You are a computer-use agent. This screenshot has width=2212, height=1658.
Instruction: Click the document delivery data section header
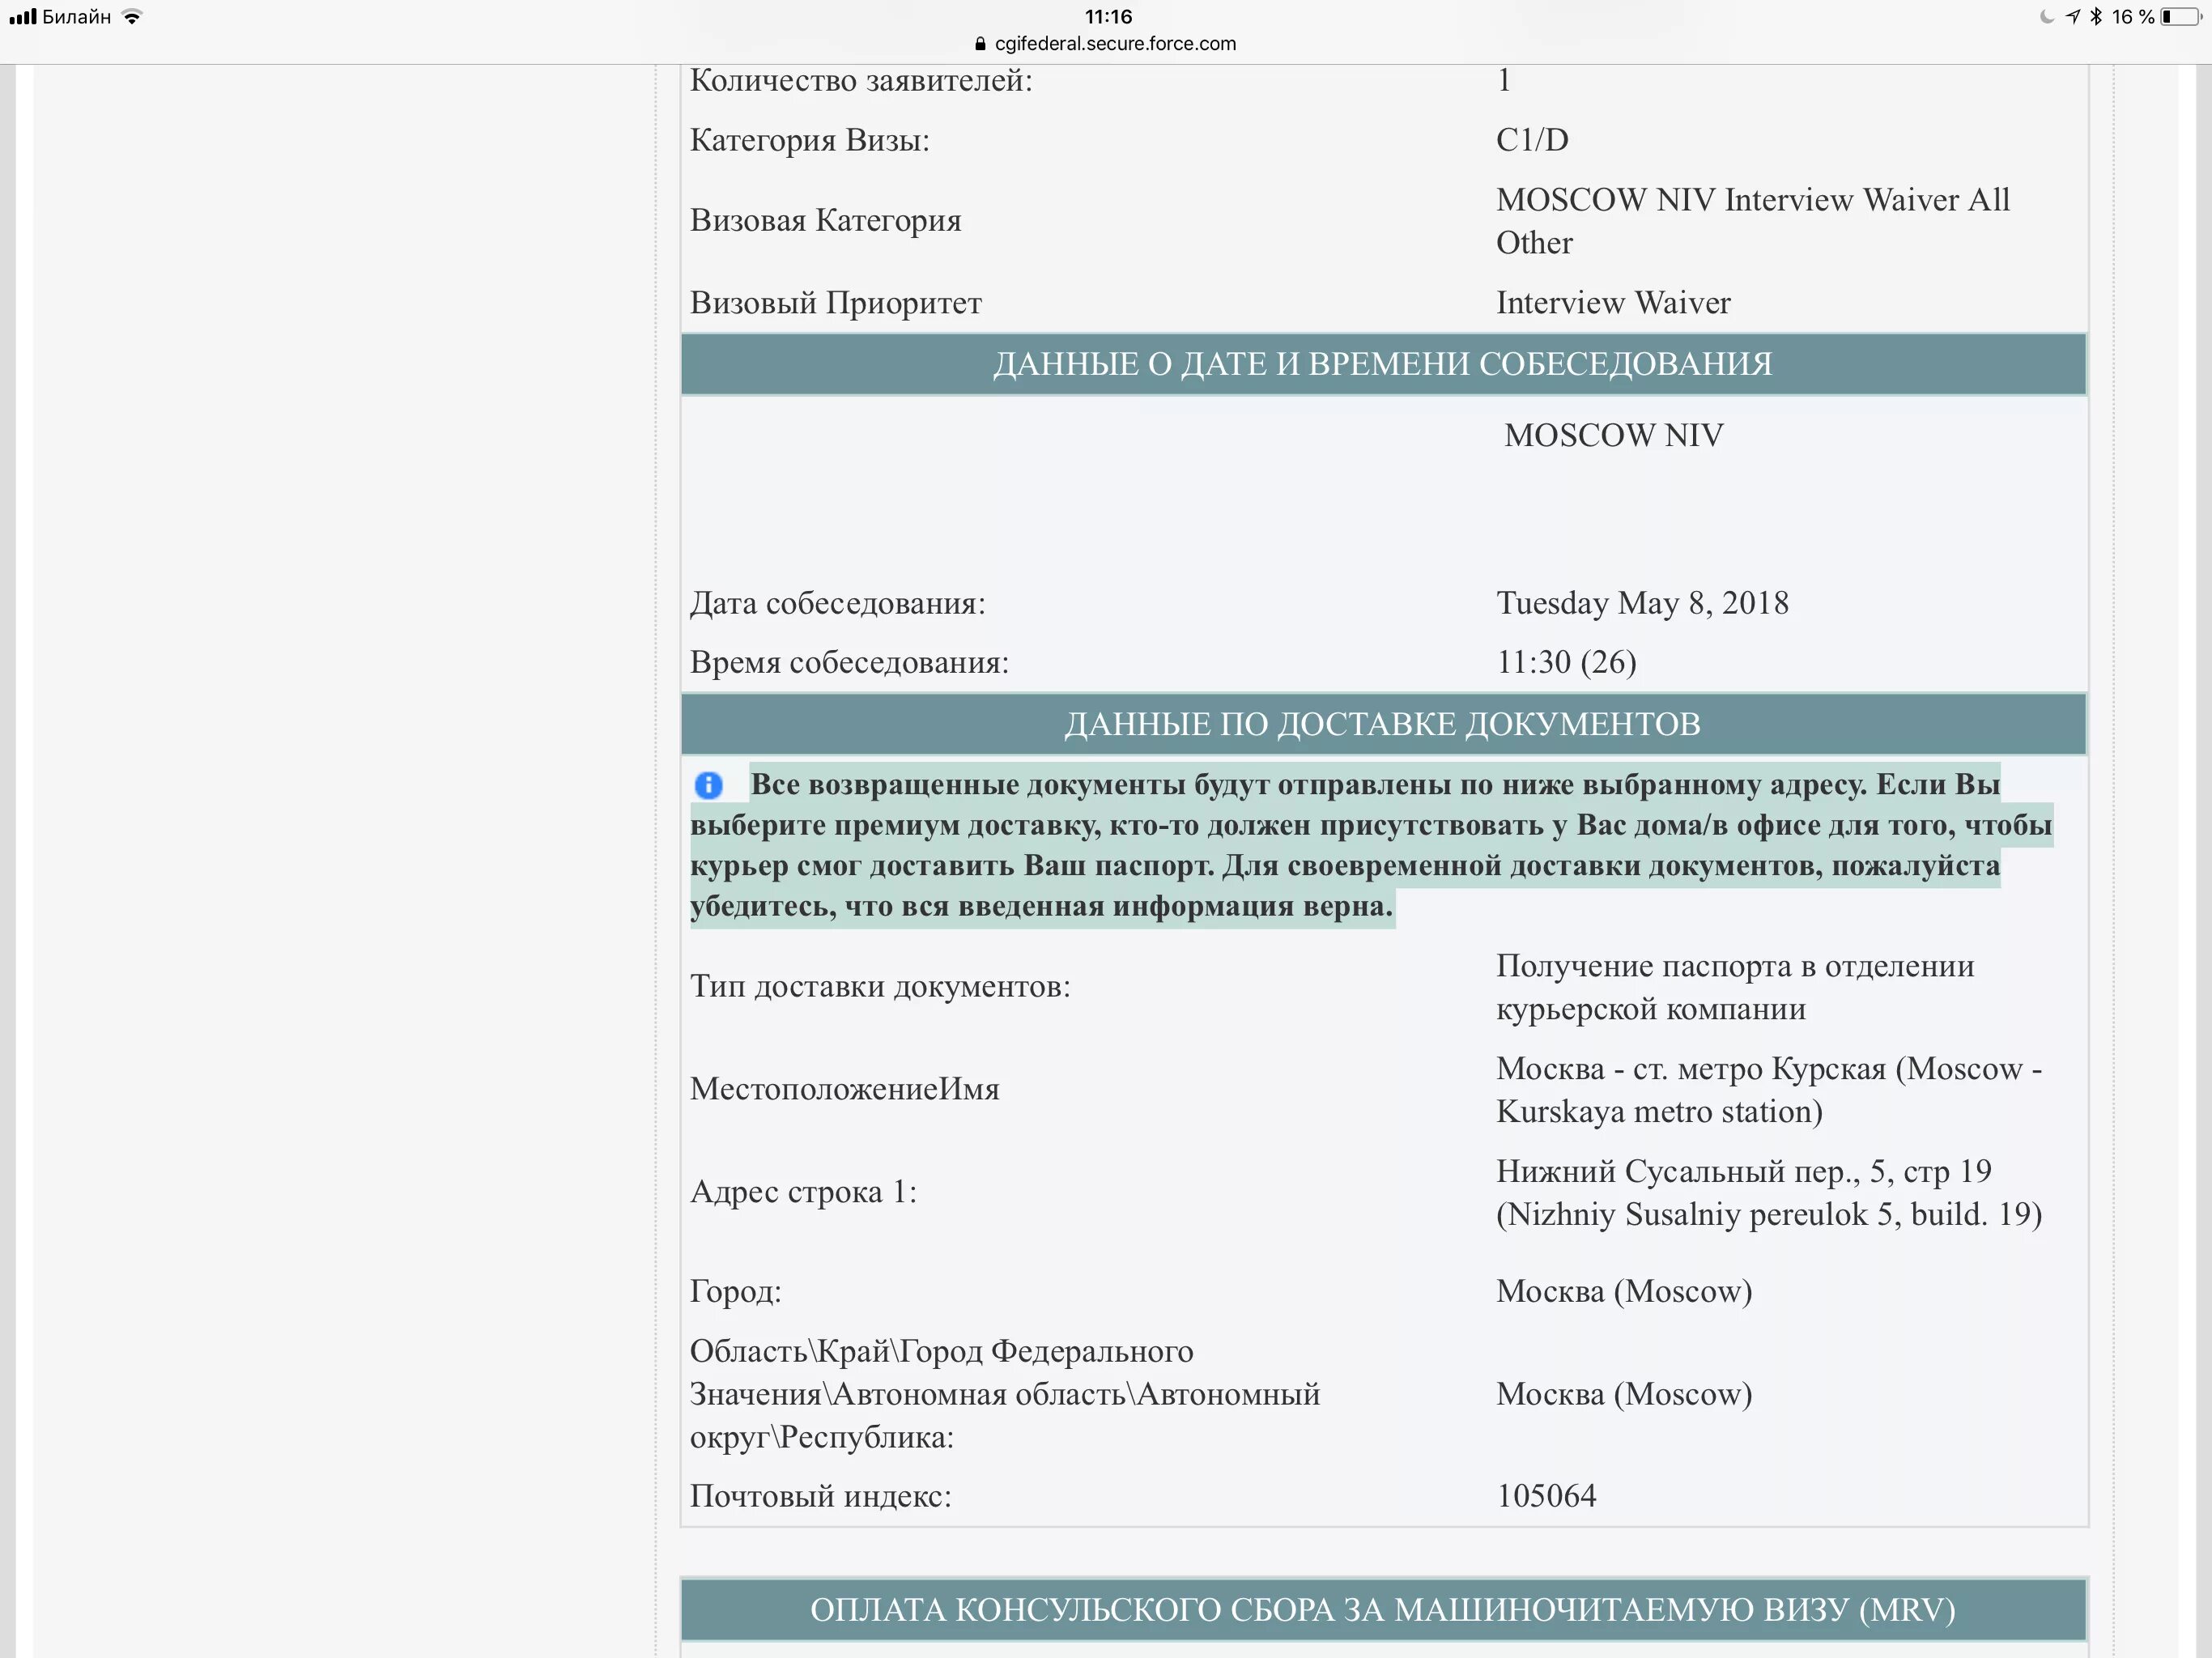coord(1383,723)
